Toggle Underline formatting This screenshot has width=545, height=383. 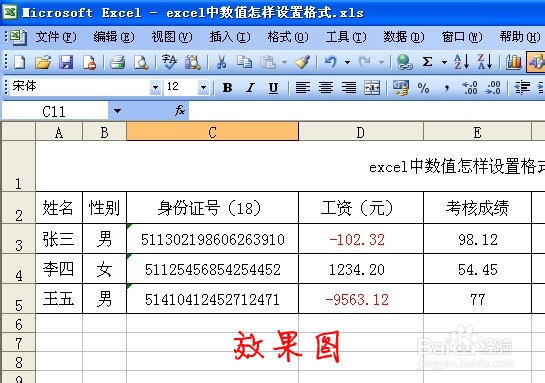click(x=274, y=88)
